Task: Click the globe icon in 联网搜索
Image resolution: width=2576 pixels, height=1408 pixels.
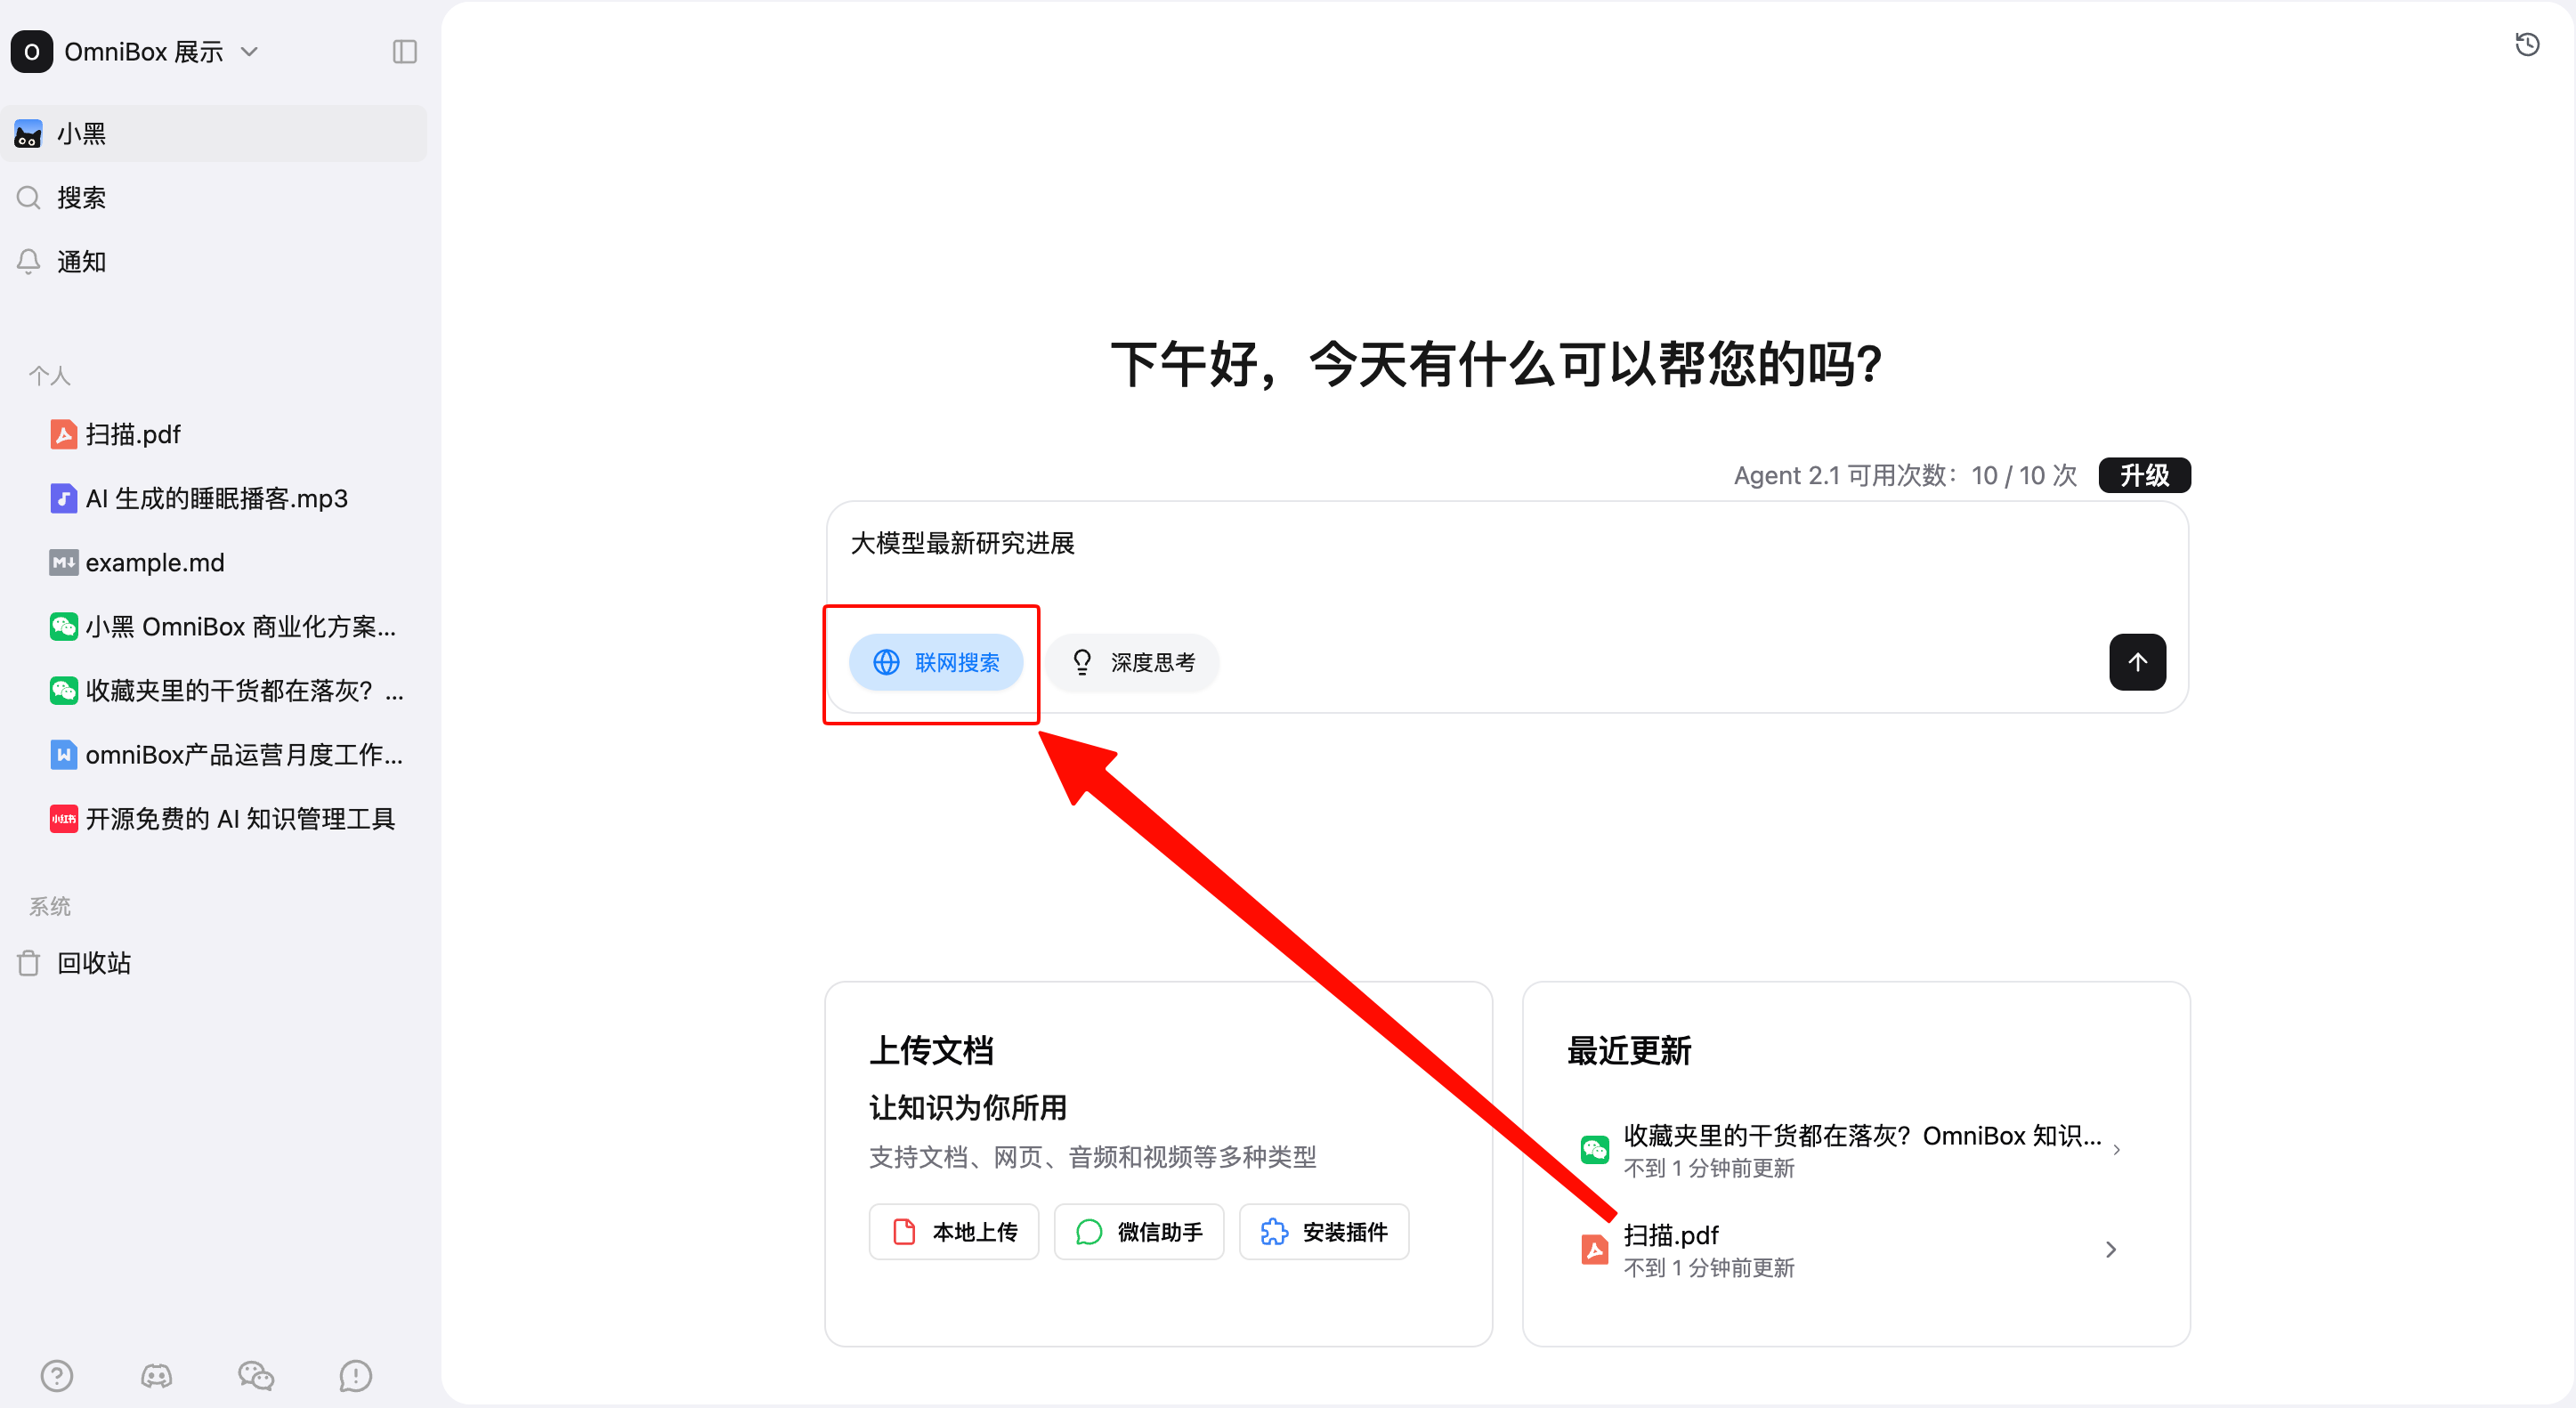Action: click(x=886, y=662)
